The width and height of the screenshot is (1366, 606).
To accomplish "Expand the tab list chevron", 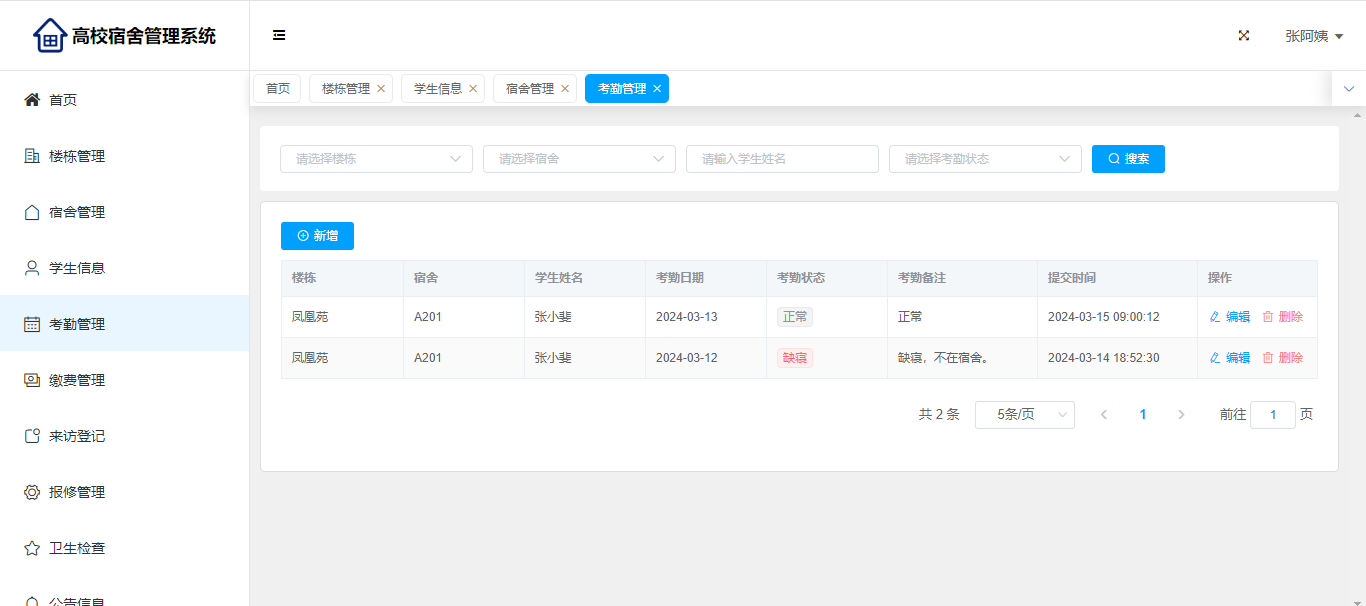I will pyautogui.click(x=1349, y=89).
